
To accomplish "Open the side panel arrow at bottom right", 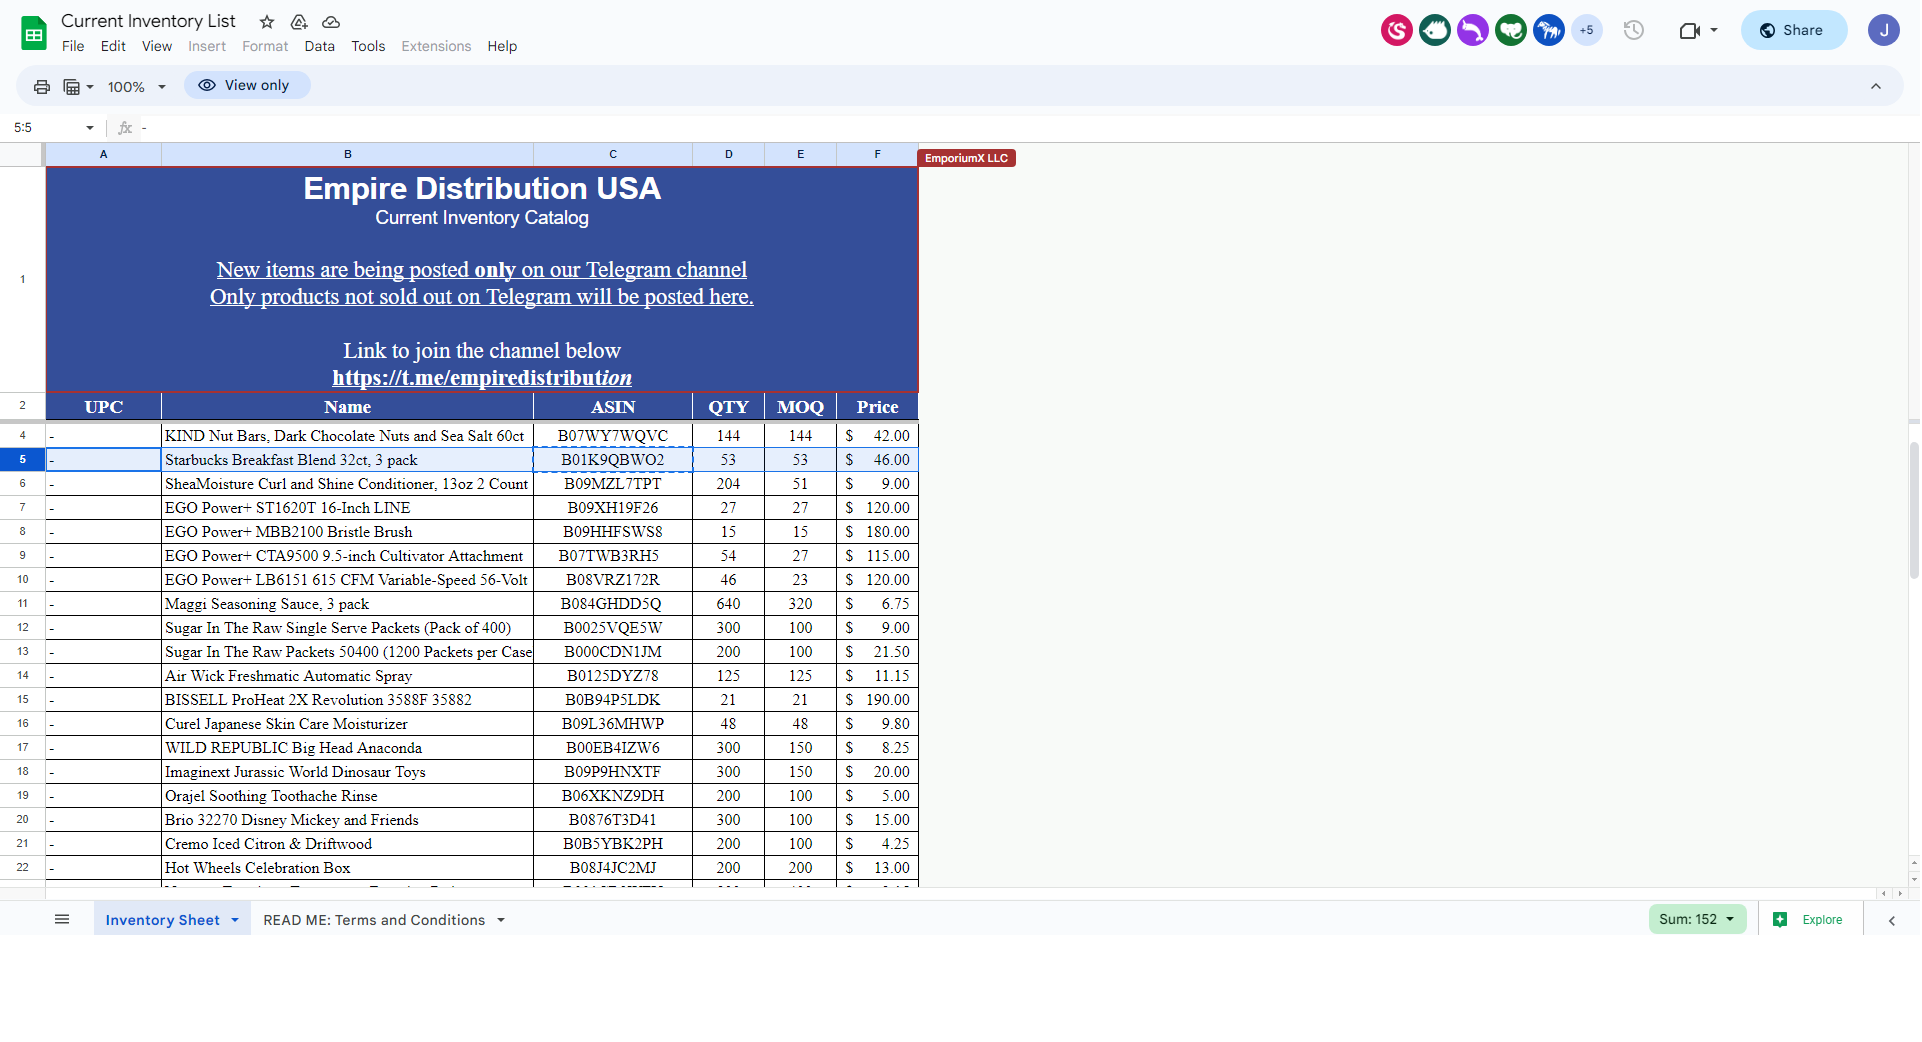I will pos(1892,921).
